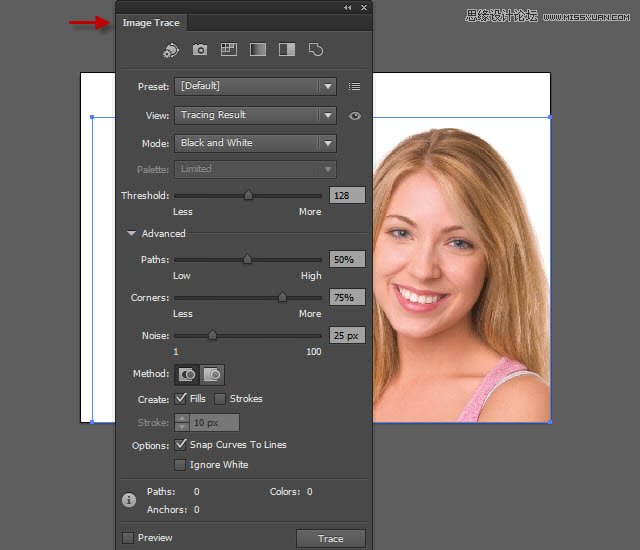The height and width of the screenshot is (550, 640).
Task: Collapse the Advanced section
Action: click(x=131, y=234)
